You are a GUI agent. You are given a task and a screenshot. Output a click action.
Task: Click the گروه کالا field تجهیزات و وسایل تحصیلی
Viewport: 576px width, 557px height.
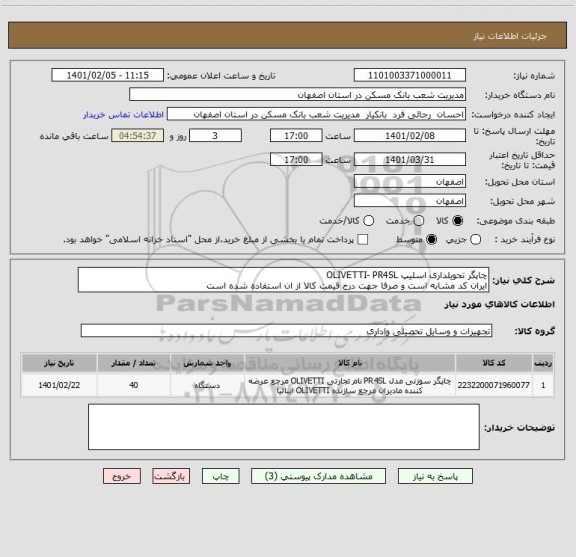click(x=287, y=331)
